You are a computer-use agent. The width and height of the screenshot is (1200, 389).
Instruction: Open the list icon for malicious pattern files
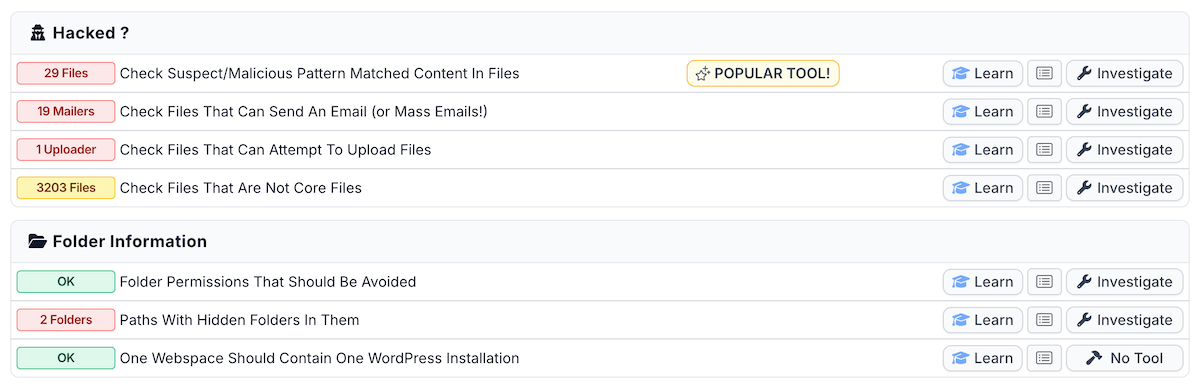pos(1044,73)
